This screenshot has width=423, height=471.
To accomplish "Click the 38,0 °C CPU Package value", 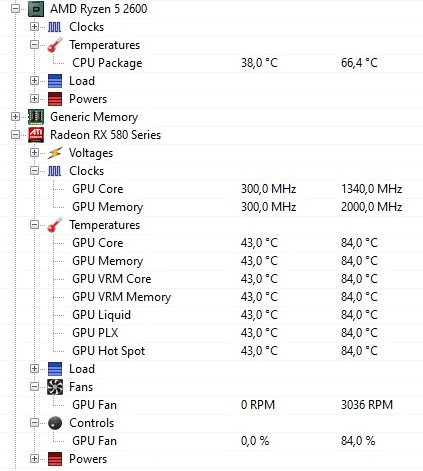I will pyautogui.click(x=259, y=63).
